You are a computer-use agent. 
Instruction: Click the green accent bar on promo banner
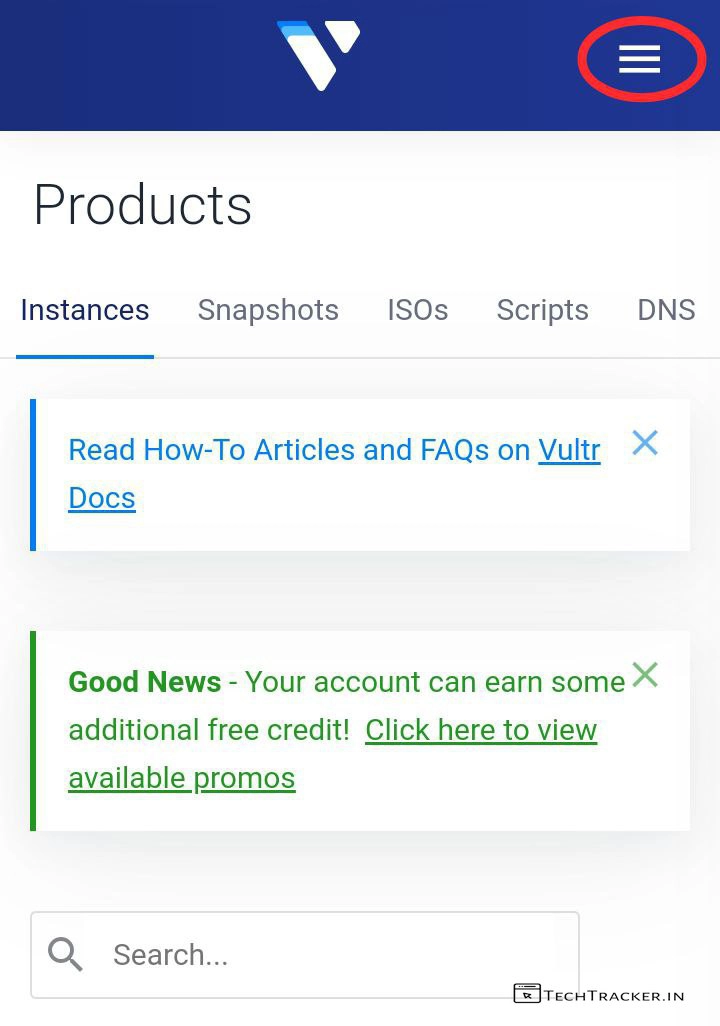pos(33,730)
